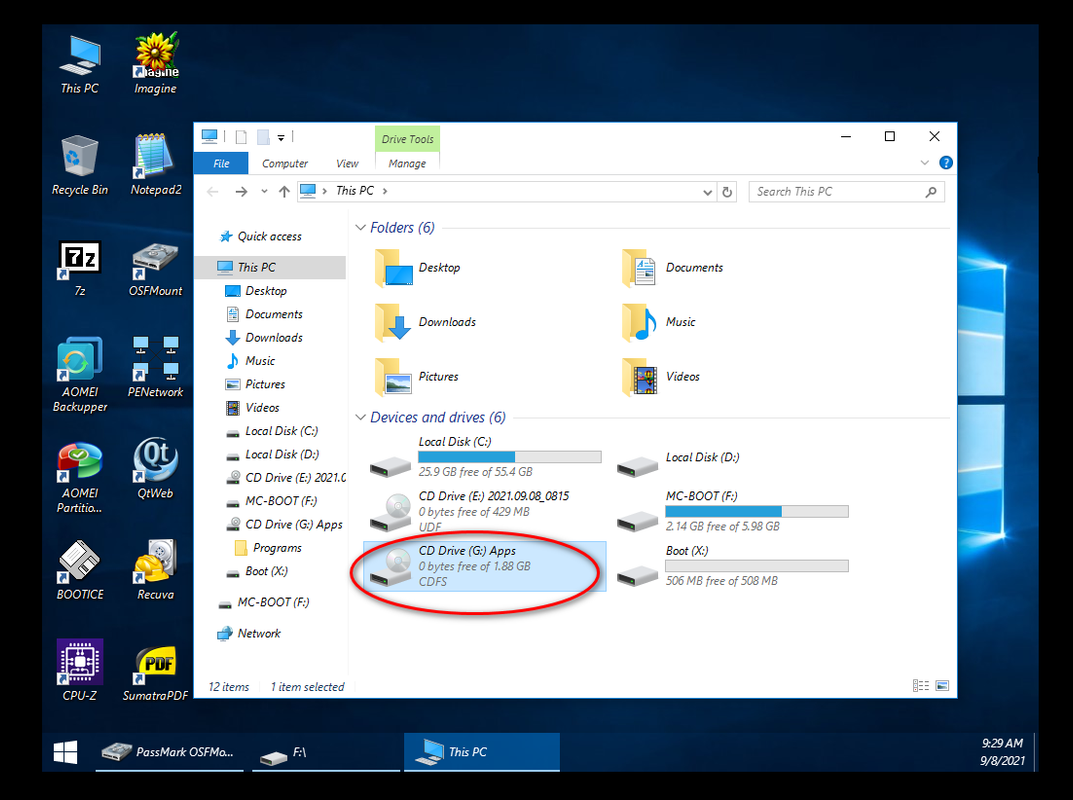1073x800 pixels.
Task: Go back in Explorer navigation
Action: point(213,192)
